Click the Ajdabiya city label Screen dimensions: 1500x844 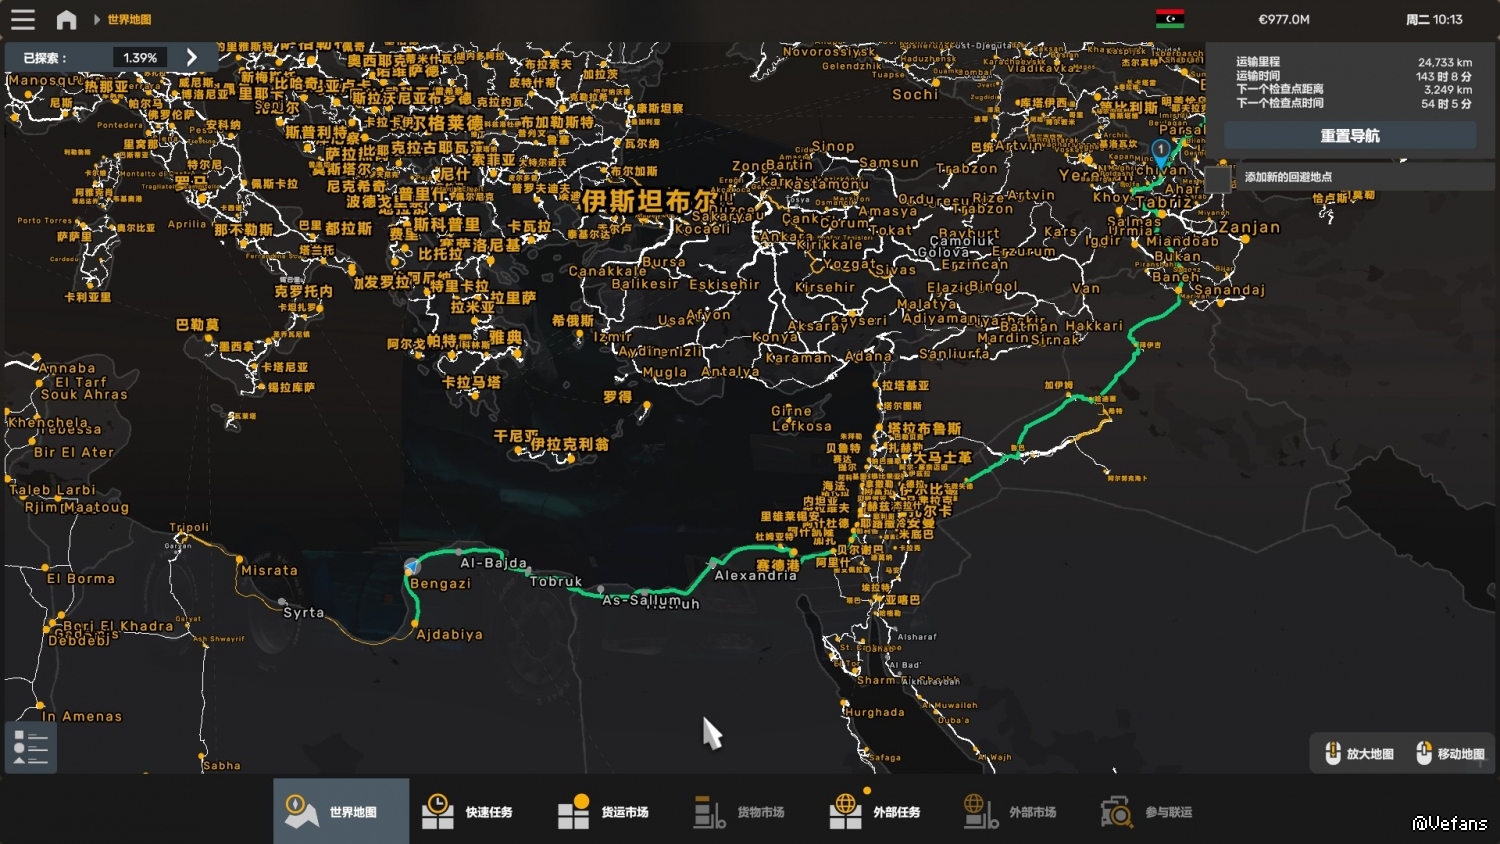(x=449, y=634)
